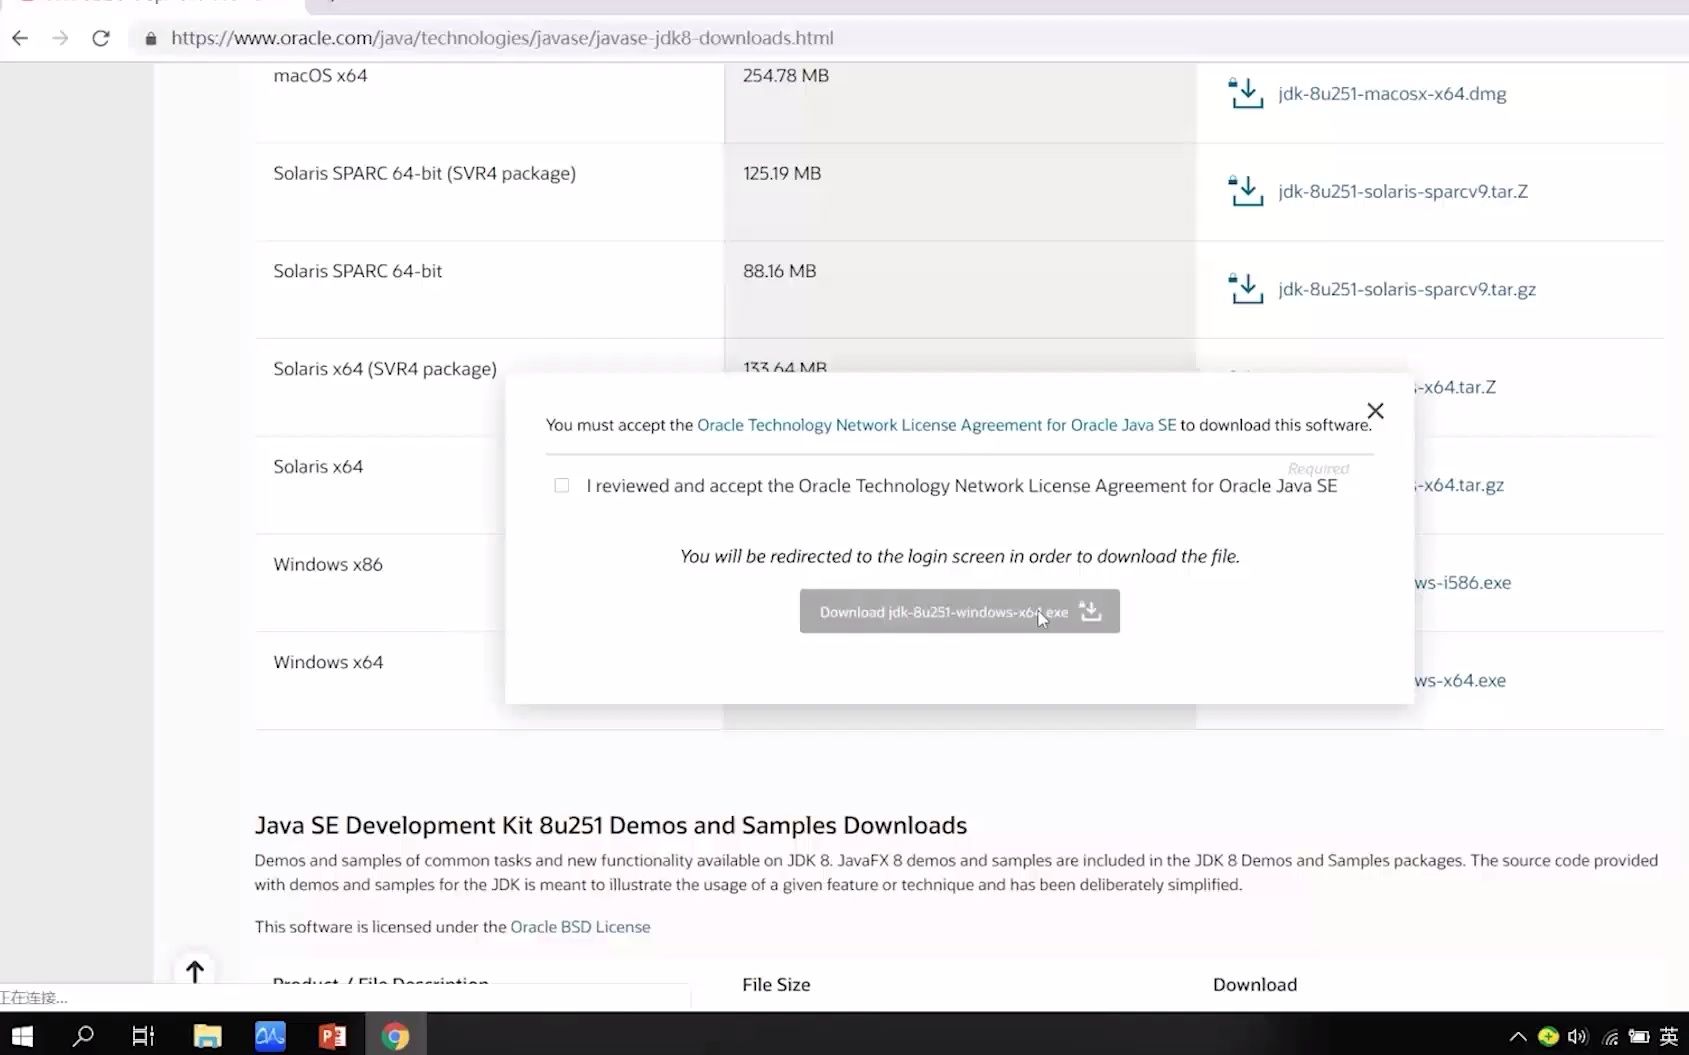
Task: Open PowerPoint from taskbar
Action: [x=332, y=1036]
